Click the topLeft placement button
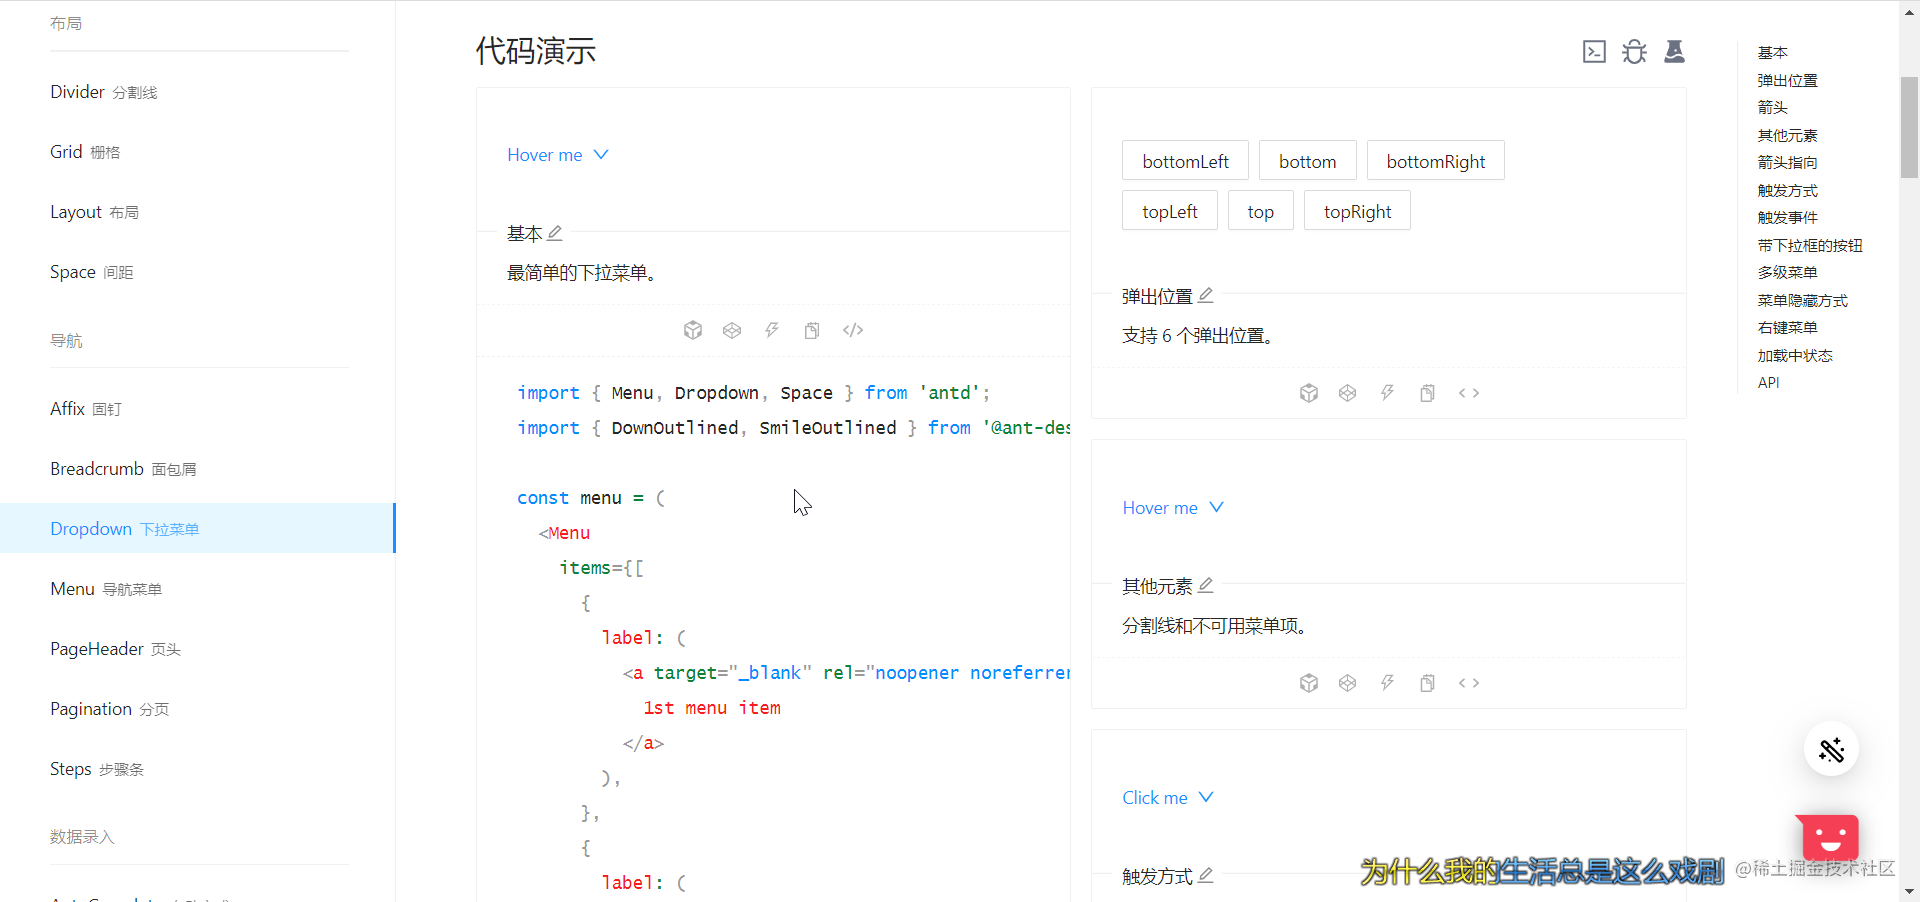1920x902 pixels. pos(1170,211)
